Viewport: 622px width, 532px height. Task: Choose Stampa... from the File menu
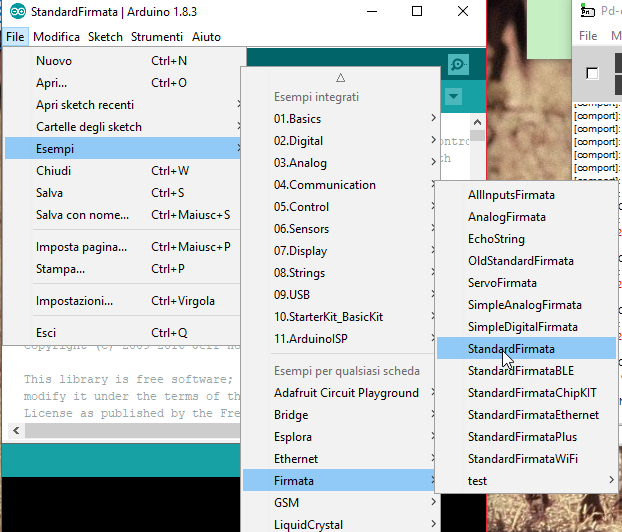click(123, 269)
